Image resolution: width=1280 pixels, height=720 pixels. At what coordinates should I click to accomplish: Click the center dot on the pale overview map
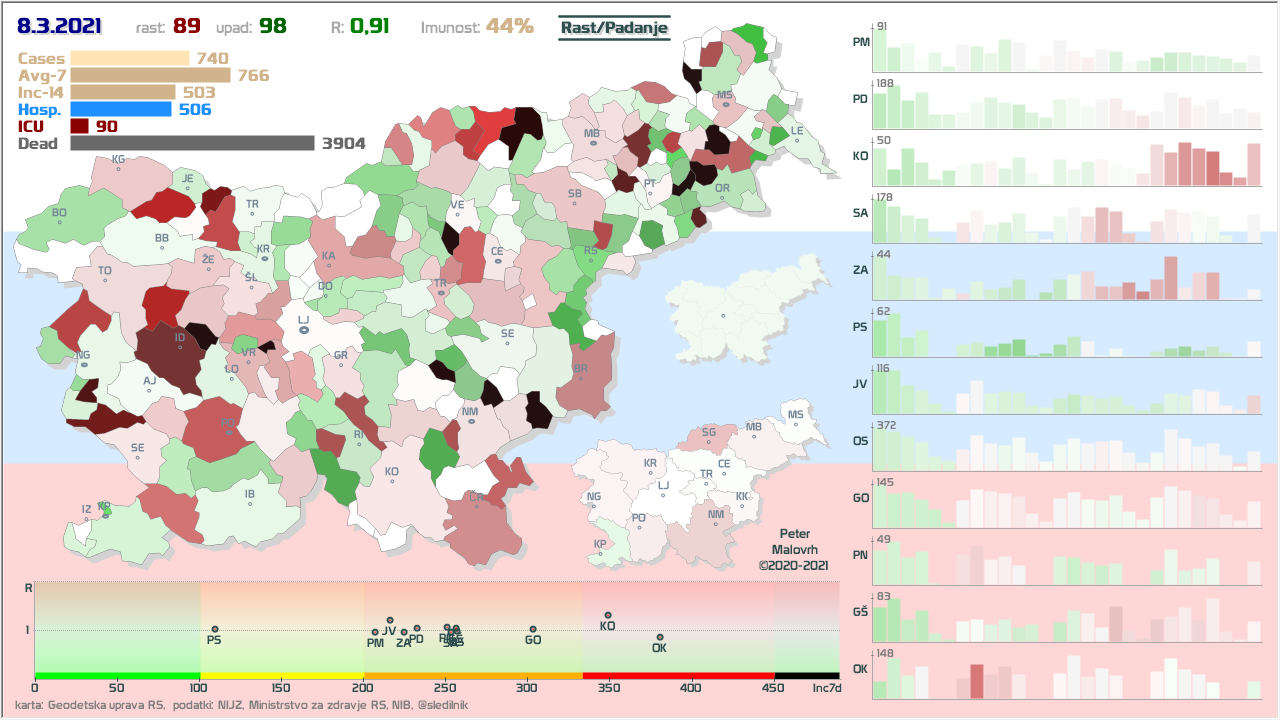723,316
